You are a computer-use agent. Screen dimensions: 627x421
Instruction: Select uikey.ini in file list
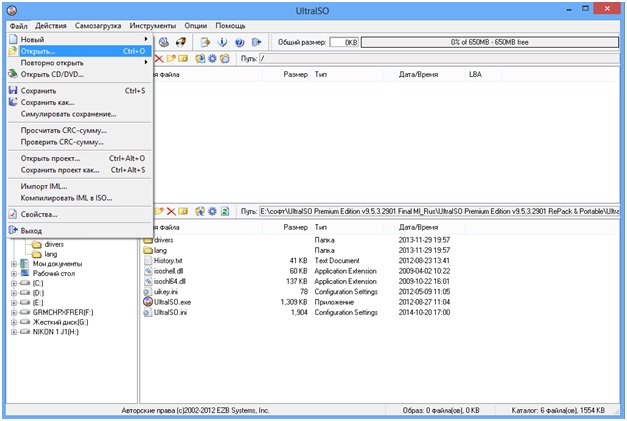[166, 292]
